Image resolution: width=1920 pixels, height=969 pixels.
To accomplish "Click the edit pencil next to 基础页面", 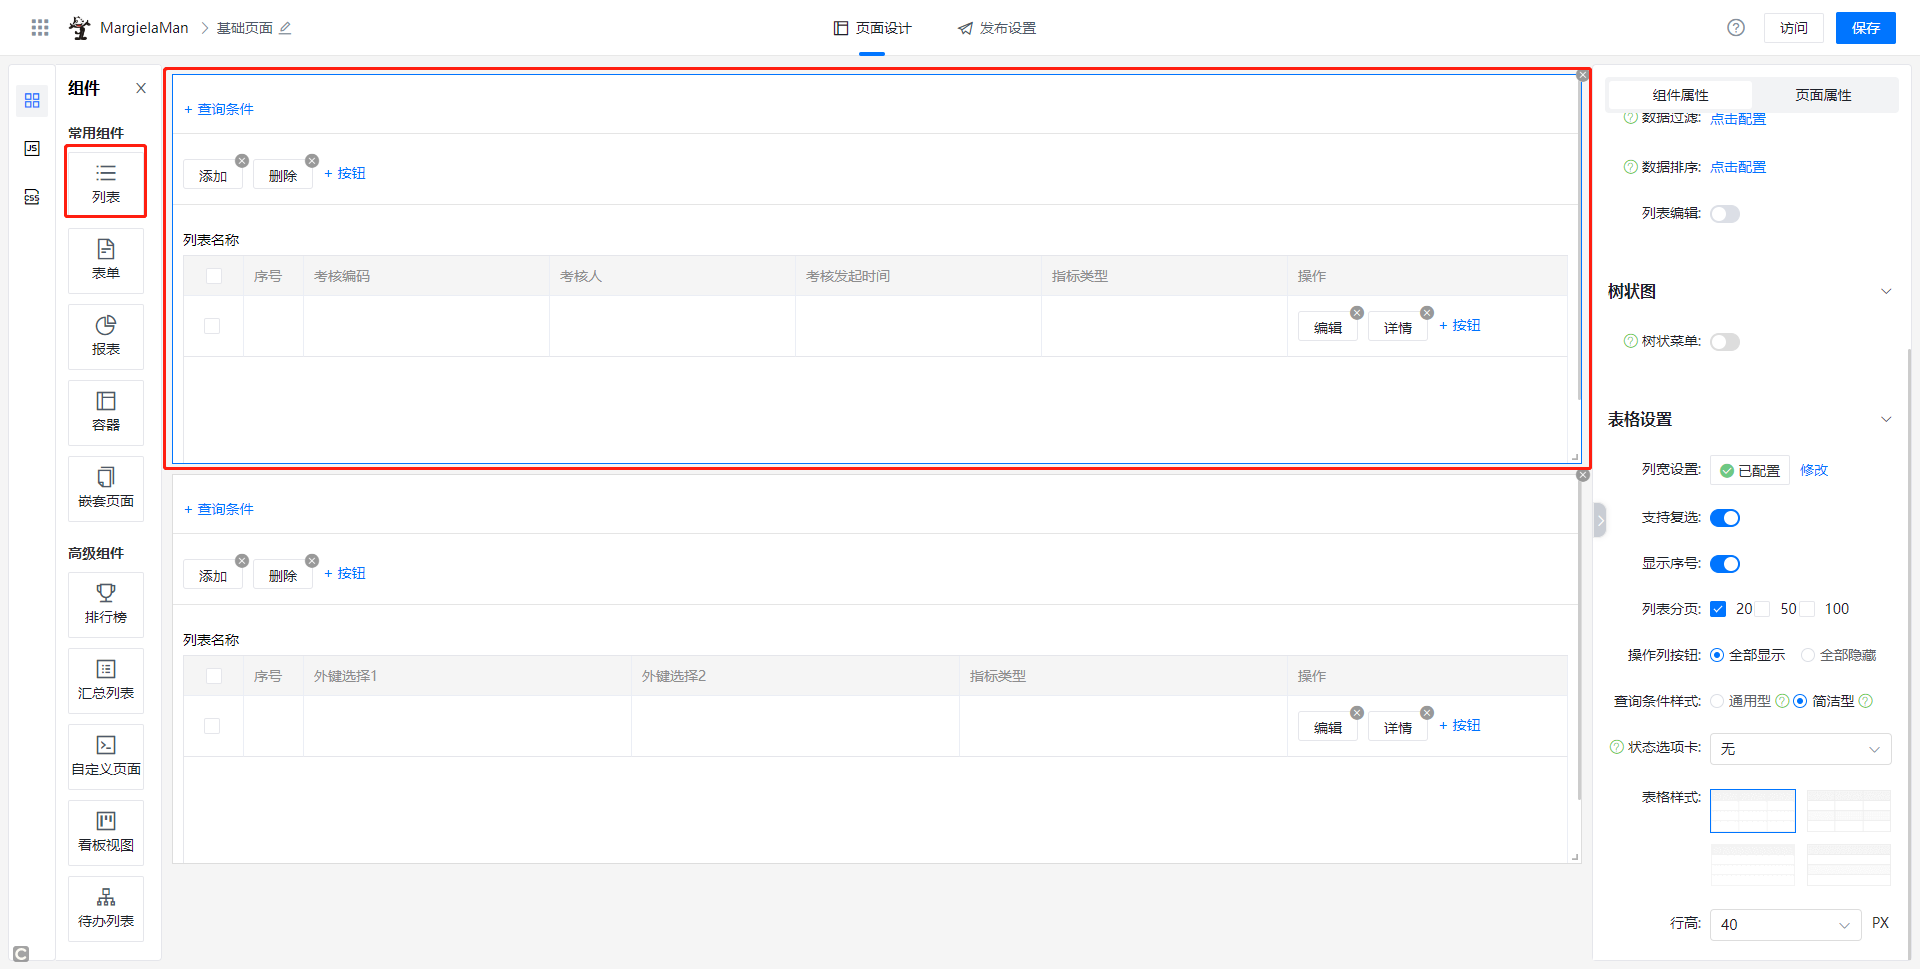I will 285,28.
